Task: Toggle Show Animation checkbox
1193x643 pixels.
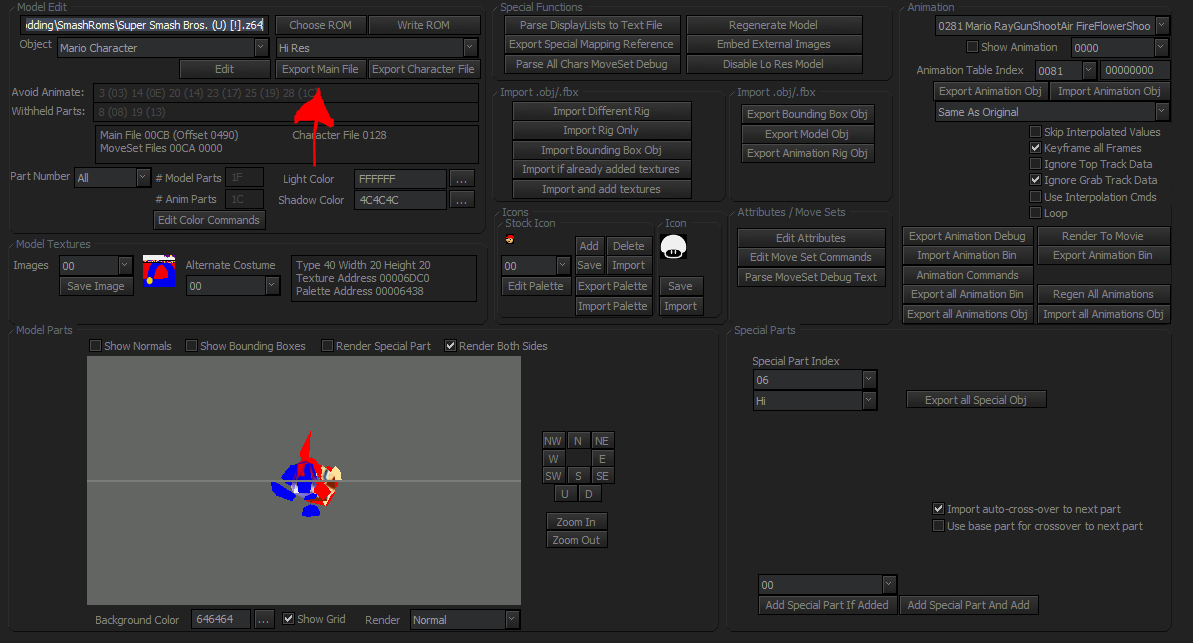Action: click(972, 47)
